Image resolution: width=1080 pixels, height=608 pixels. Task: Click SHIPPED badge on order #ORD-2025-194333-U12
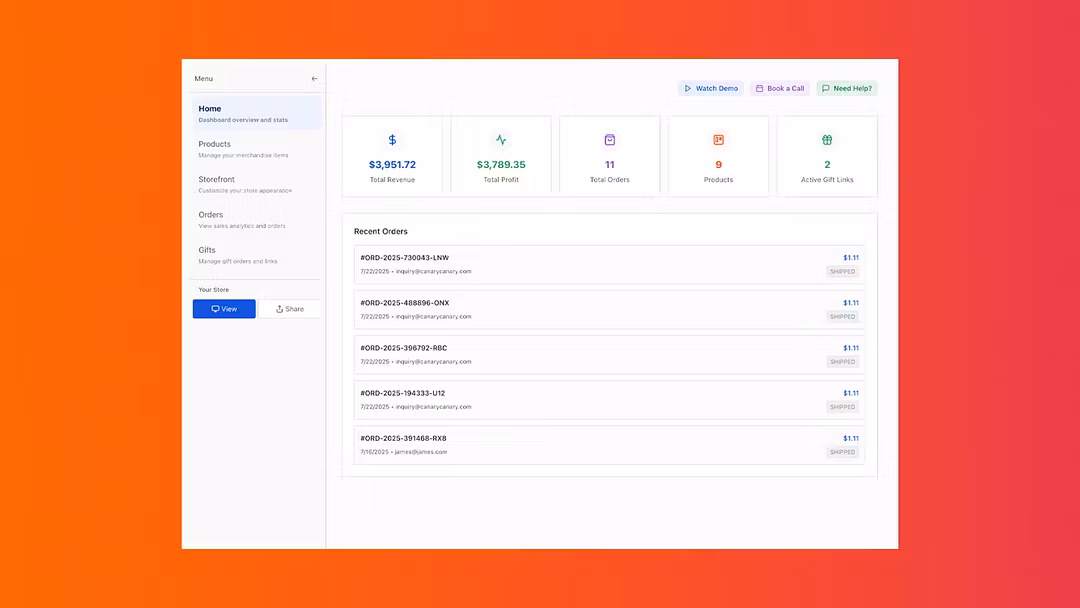[x=842, y=407]
